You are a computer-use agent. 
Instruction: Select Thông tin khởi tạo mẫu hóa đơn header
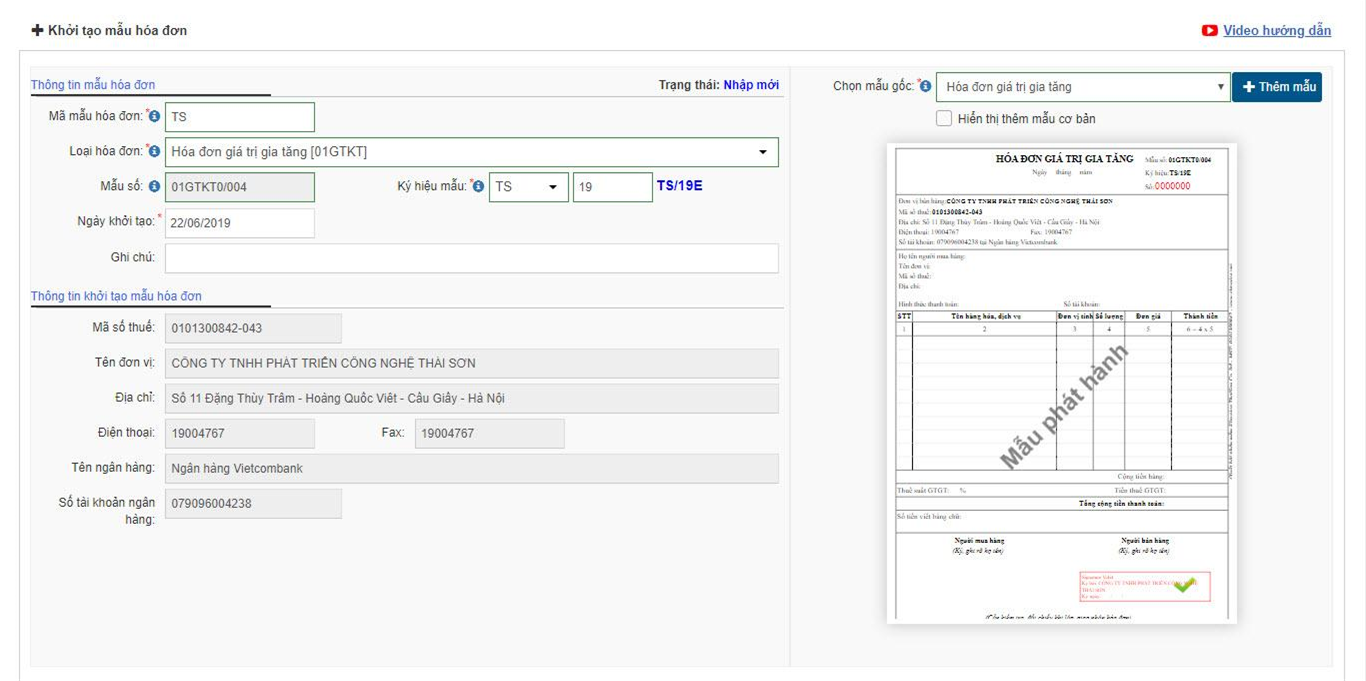tap(116, 296)
